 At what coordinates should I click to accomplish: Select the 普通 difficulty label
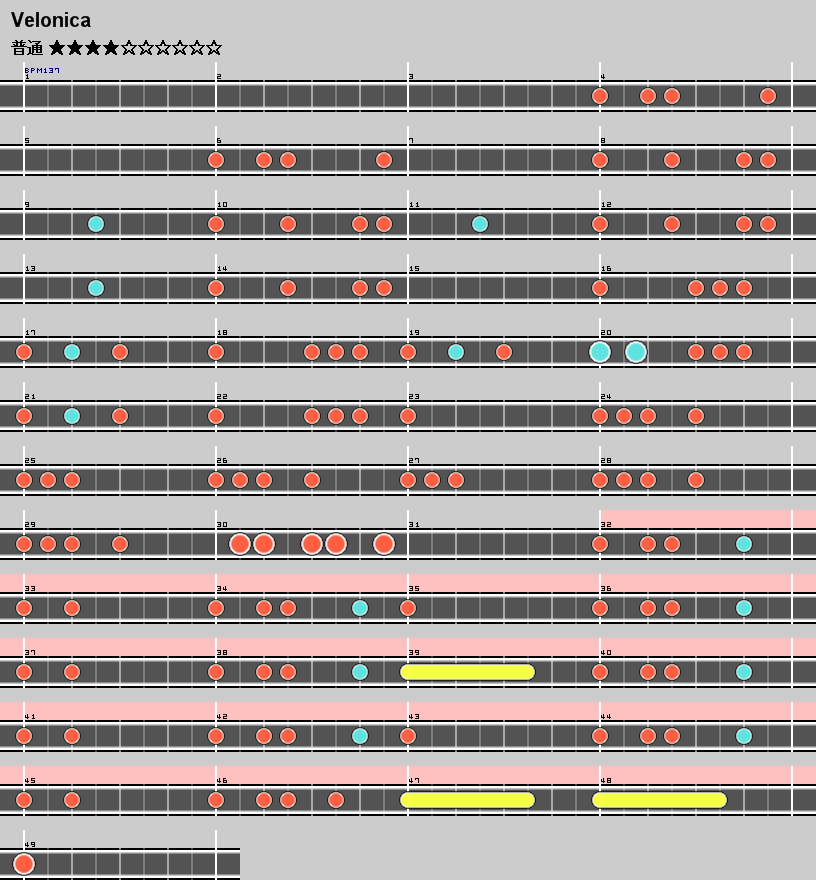(x=27, y=48)
